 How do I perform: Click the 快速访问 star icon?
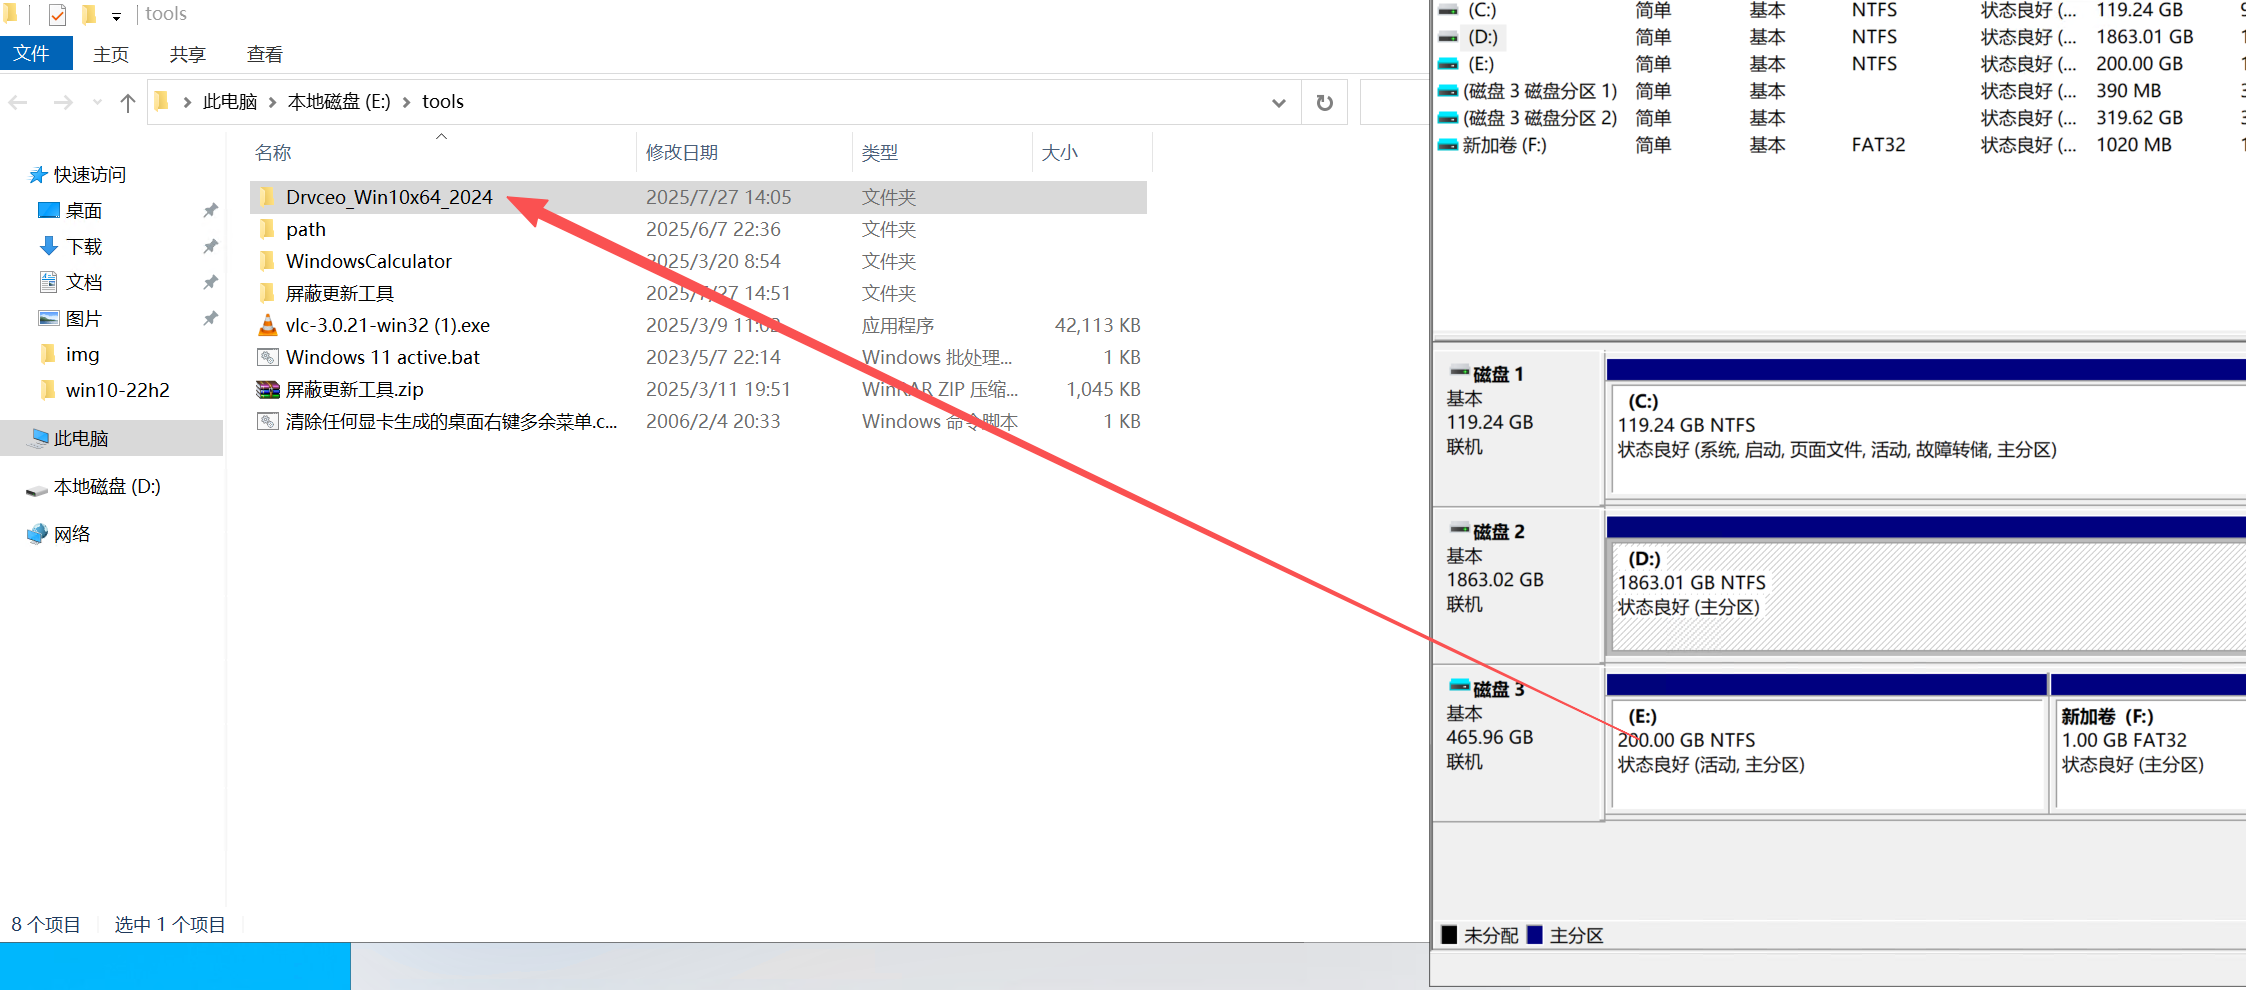point(37,175)
